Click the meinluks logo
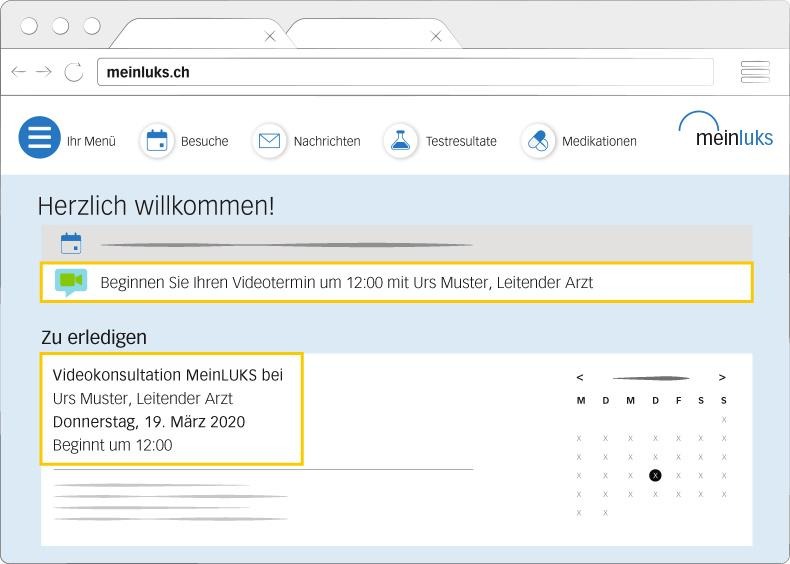Viewport: 790px width, 564px height. point(726,130)
